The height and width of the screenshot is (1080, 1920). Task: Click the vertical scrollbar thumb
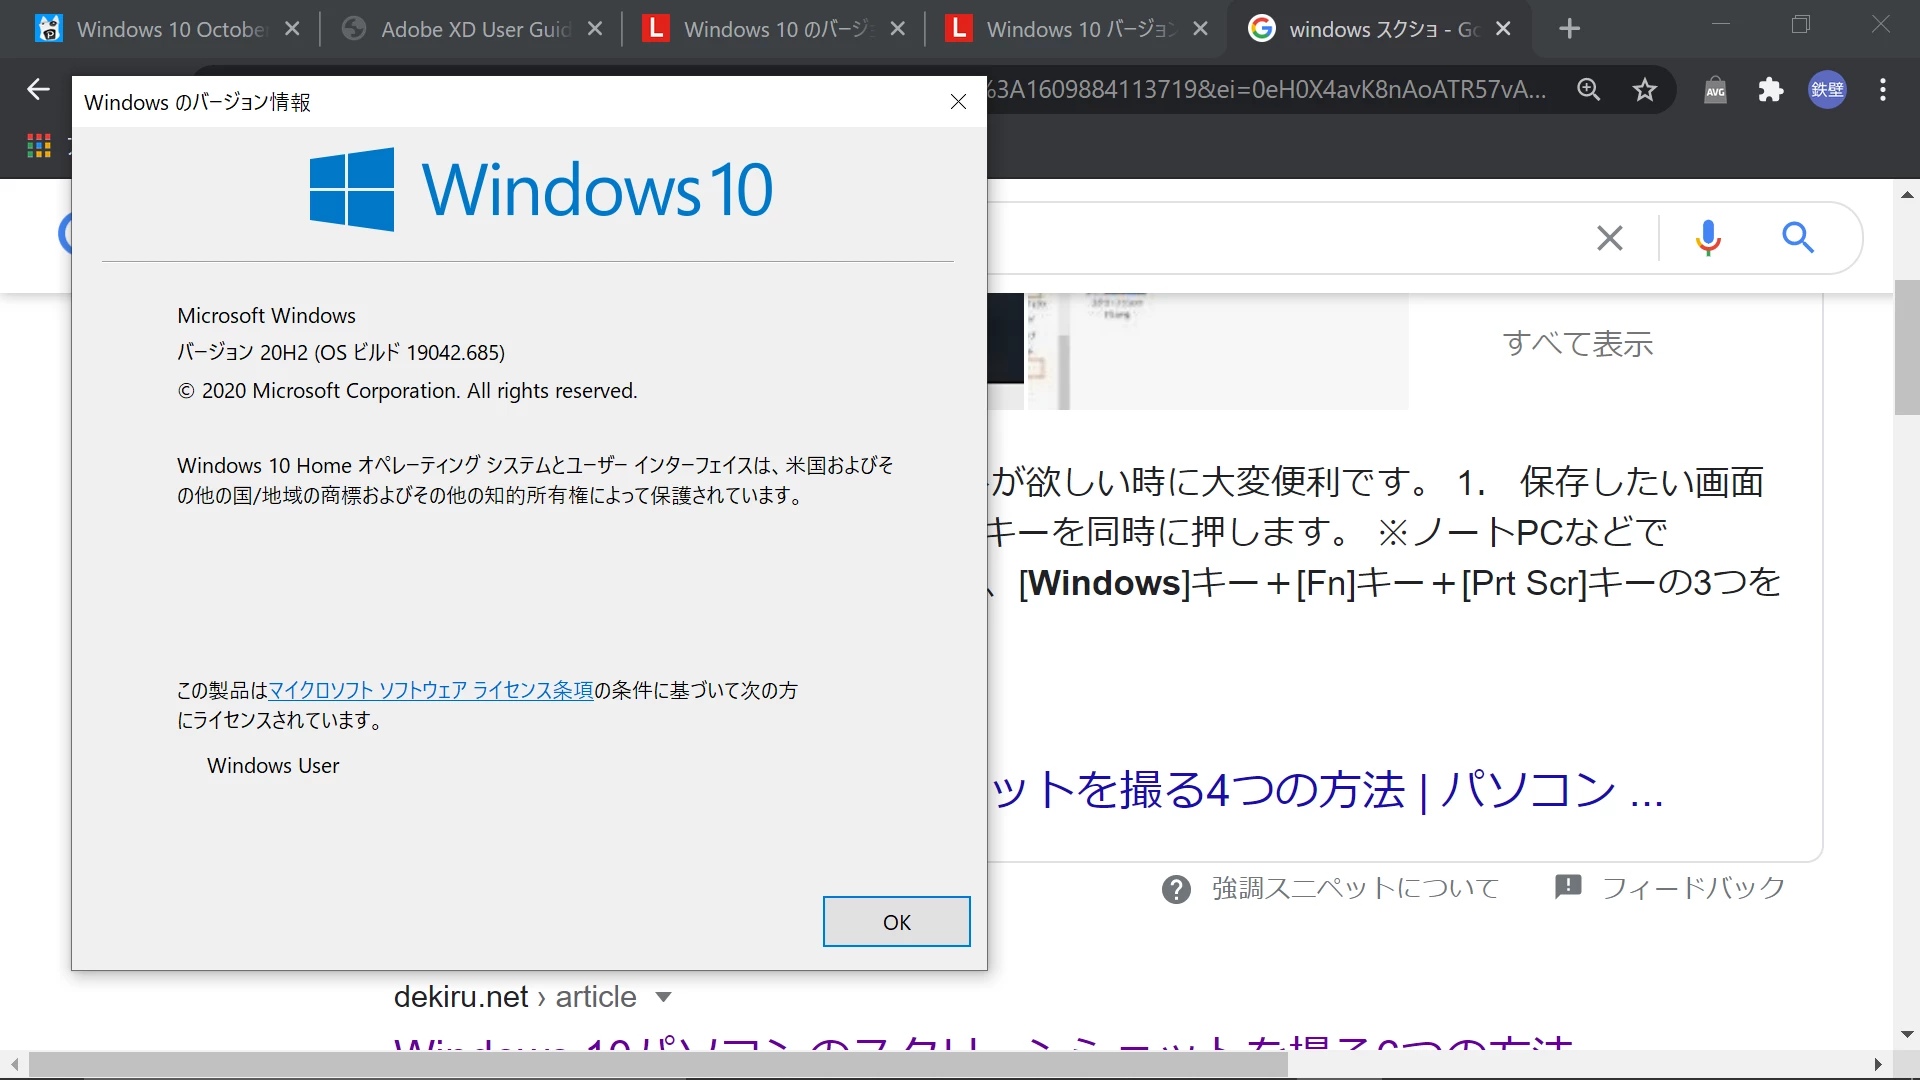[1906, 347]
